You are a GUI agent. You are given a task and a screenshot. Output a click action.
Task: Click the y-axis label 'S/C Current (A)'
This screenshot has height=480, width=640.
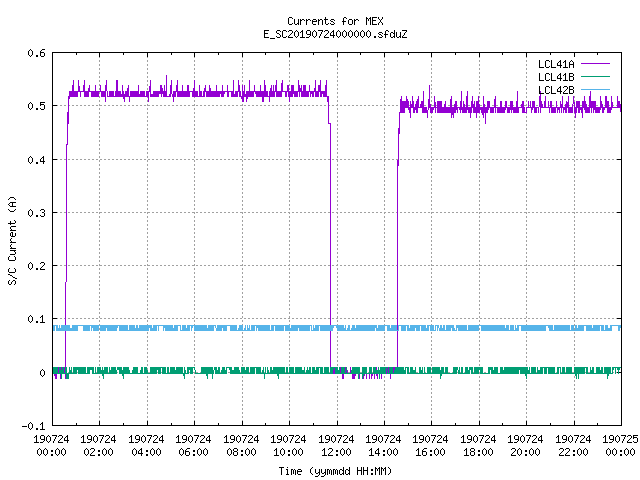[12, 241]
